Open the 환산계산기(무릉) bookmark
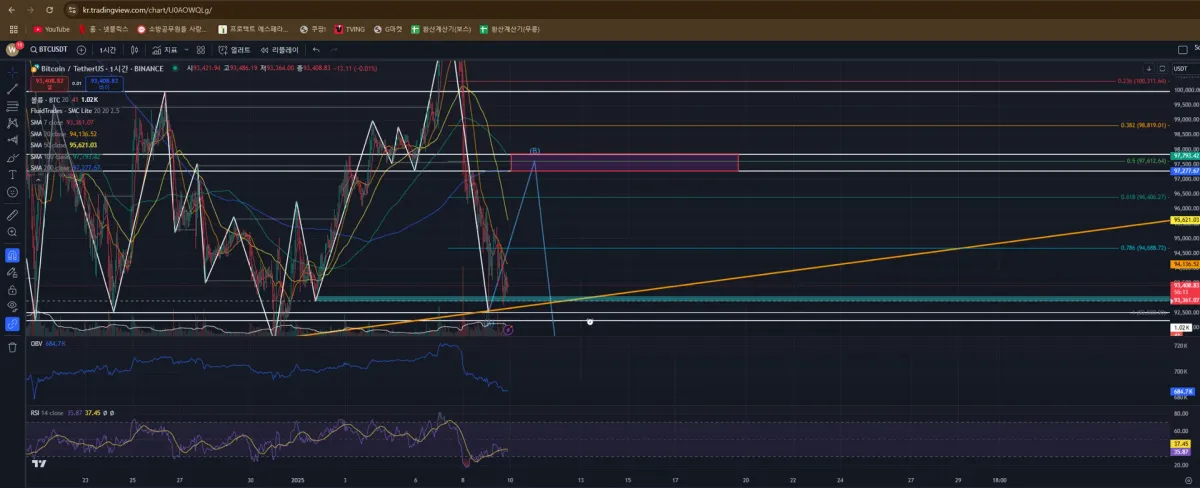Image resolution: width=1200 pixels, height=488 pixels. coord(510,29)
